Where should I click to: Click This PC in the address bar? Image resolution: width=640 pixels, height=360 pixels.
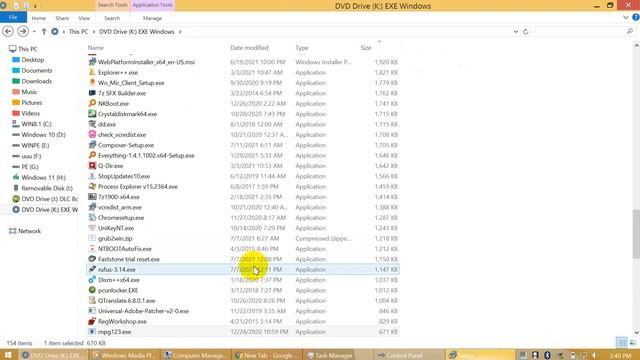[x=78, y=31]
